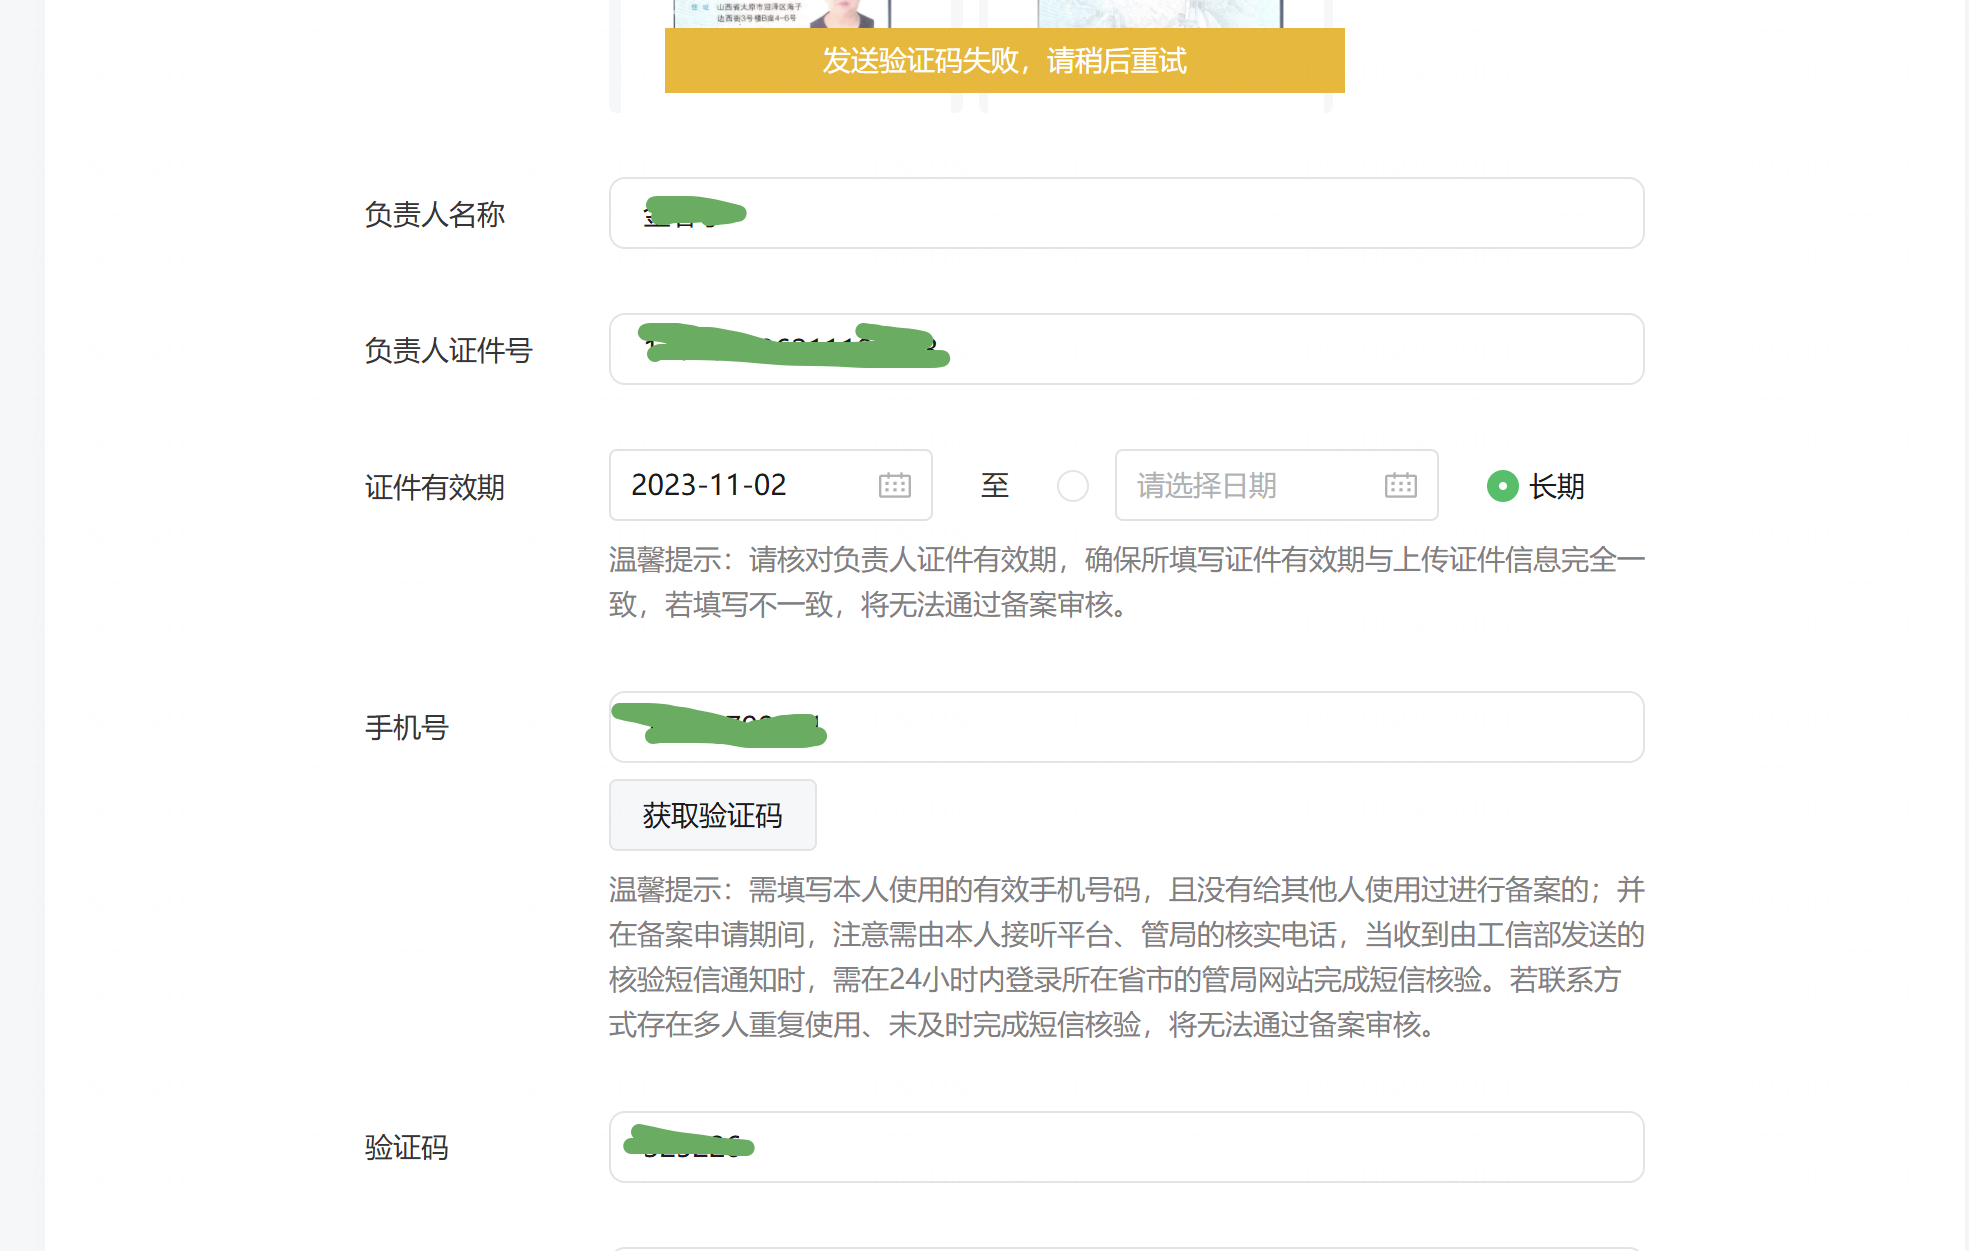This screenshot has width=1969, height=1251.
Task: Open the start date picker showing 2023-11-02
Action: click(x=770, y=485)
